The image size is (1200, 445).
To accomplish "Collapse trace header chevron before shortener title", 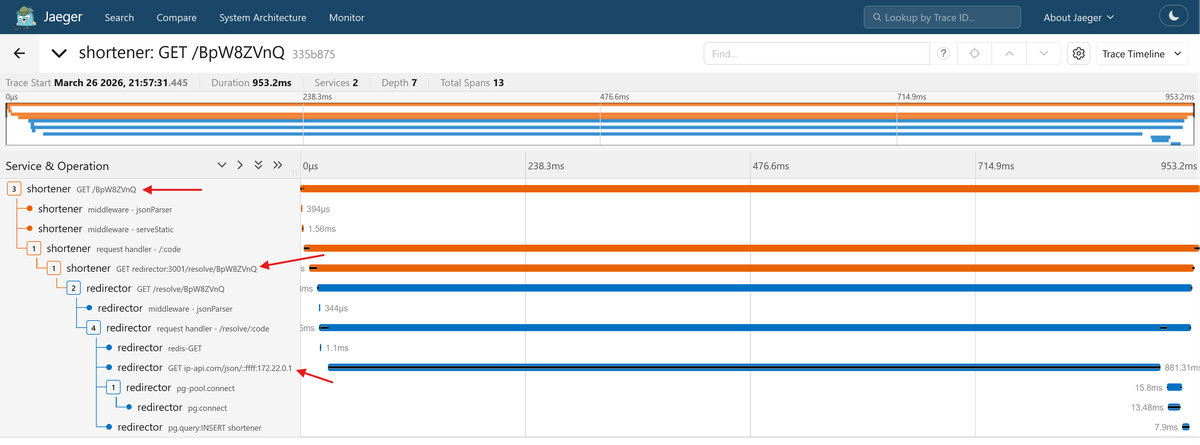I will coord(59,54).
